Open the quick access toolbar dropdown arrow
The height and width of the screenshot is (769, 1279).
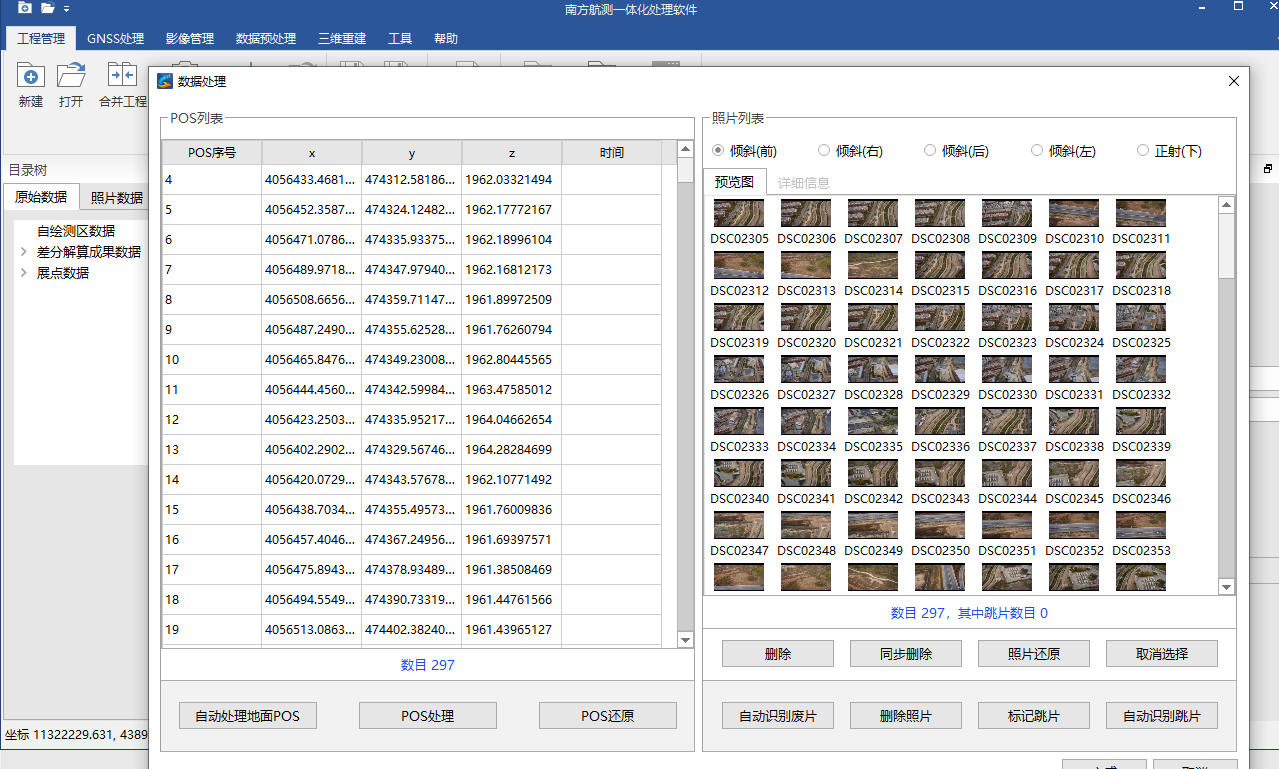[x=67, y=9]
